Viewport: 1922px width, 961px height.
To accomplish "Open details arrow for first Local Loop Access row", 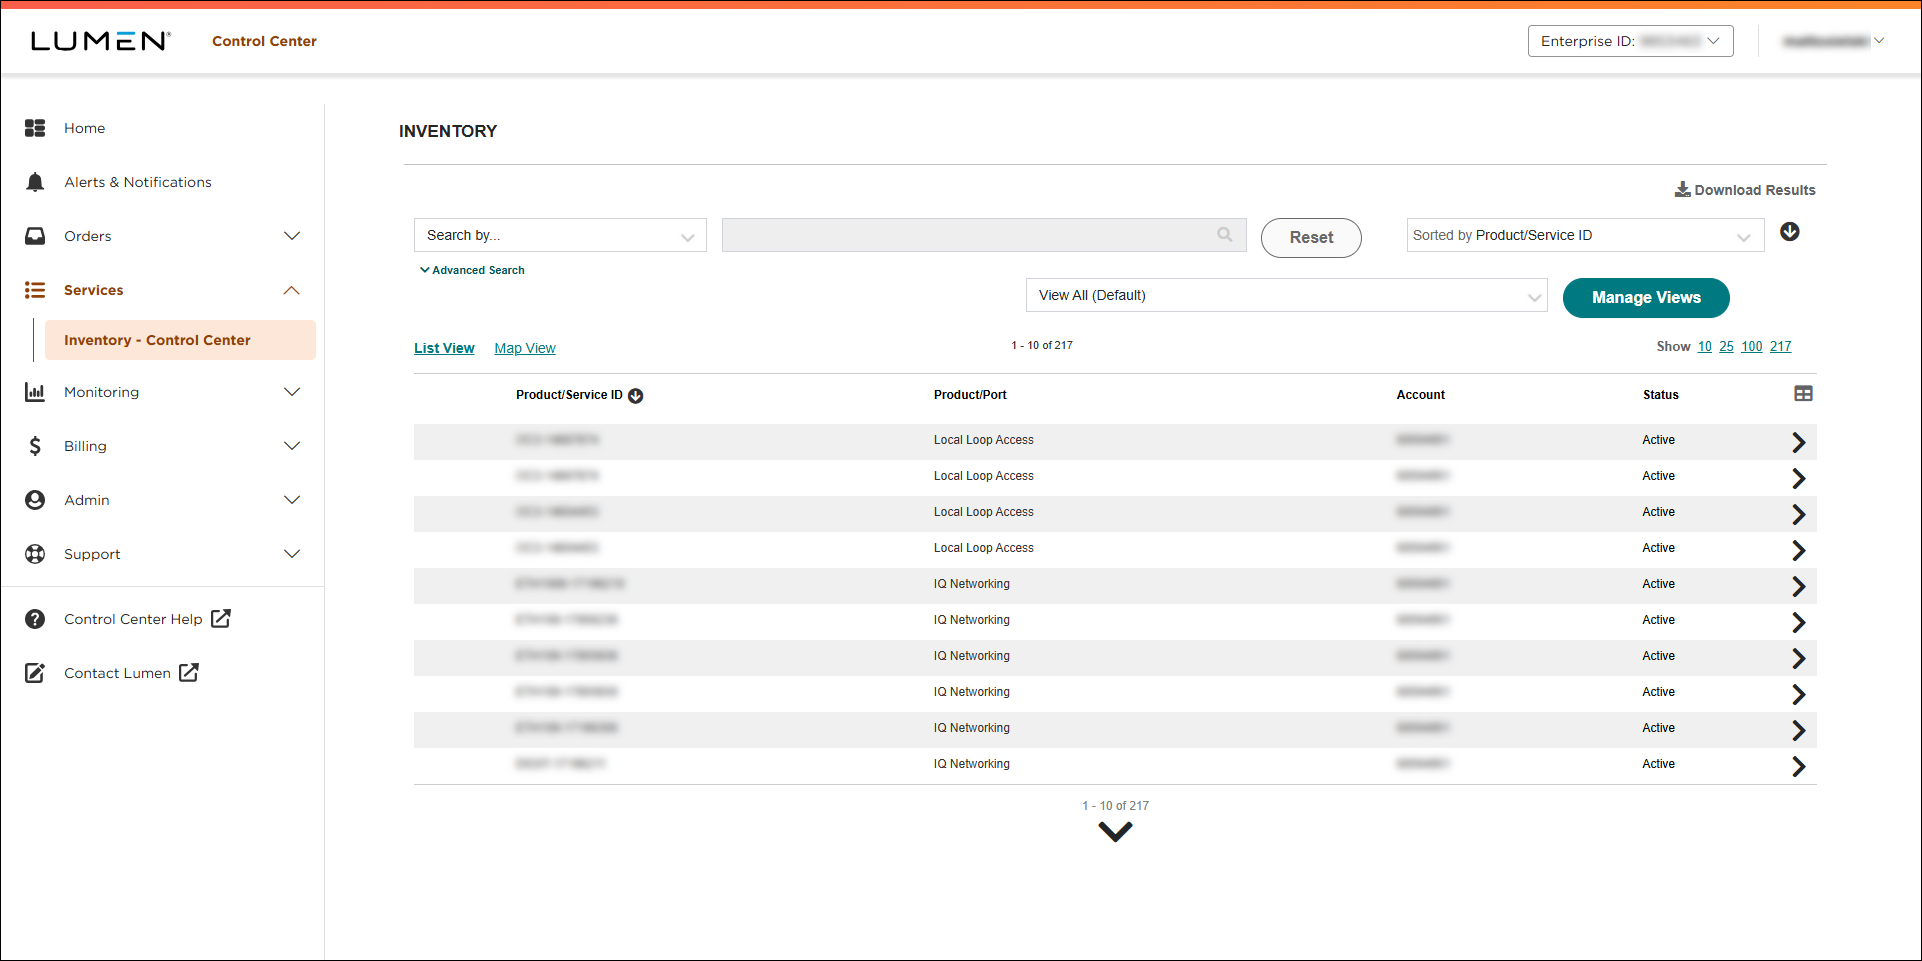I will [1798, 442].
